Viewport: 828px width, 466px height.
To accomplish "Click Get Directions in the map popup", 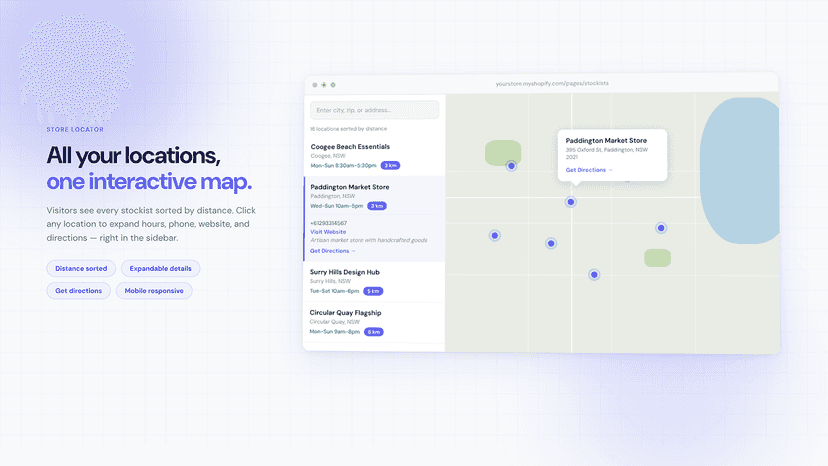I will coord(589,170).
